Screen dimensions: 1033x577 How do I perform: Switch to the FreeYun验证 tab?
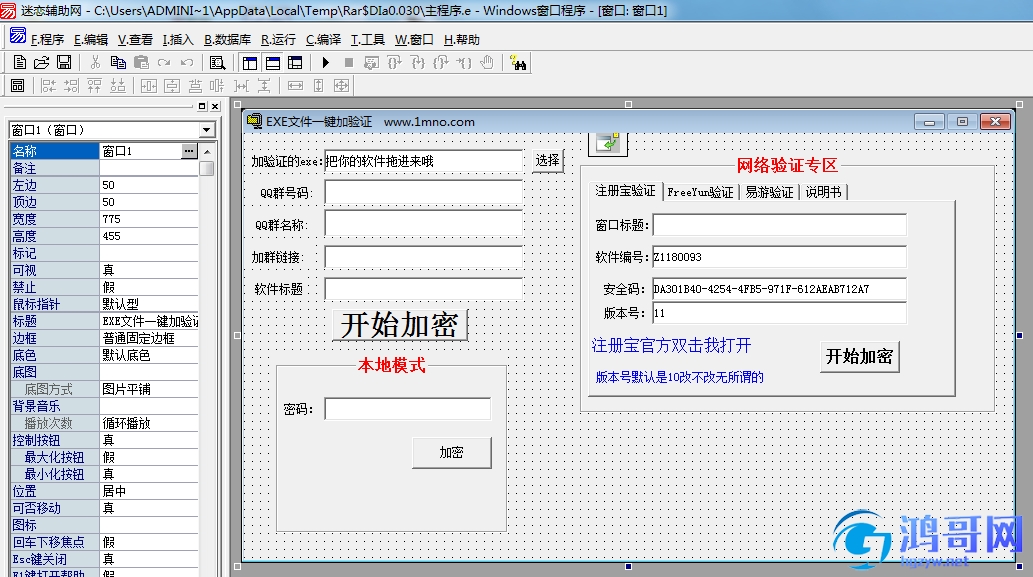coord(700,192)
